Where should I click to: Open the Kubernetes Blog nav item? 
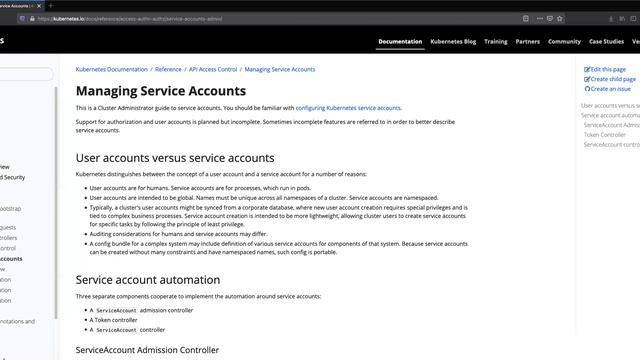[x=453, y=42]
